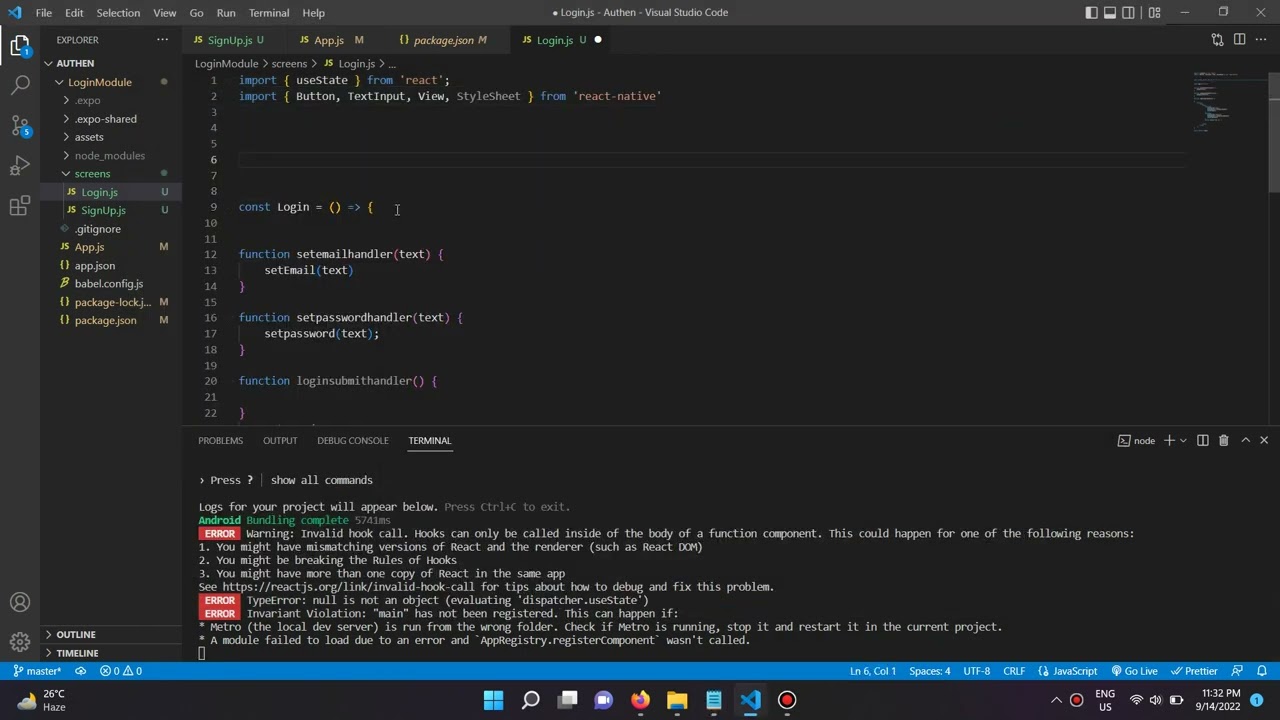The image size is (1280, 720).
Task: Click the editor vertical scrollbar
Action: click(1274, 130)
